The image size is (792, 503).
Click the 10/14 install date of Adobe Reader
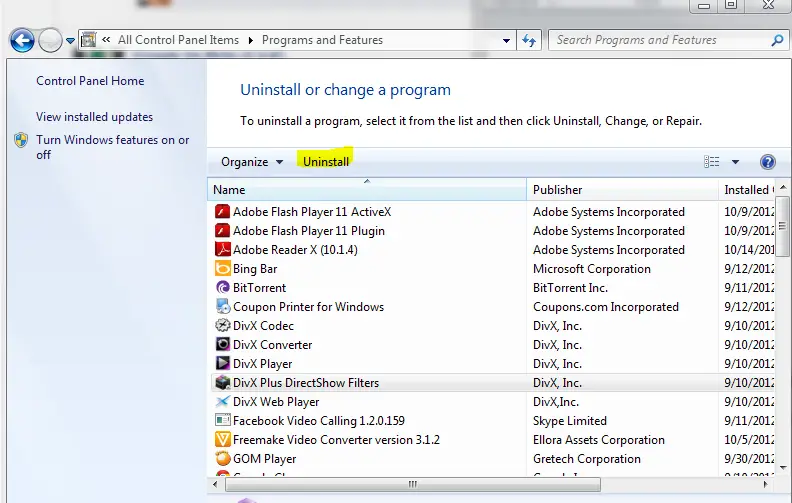click(749, 250)
